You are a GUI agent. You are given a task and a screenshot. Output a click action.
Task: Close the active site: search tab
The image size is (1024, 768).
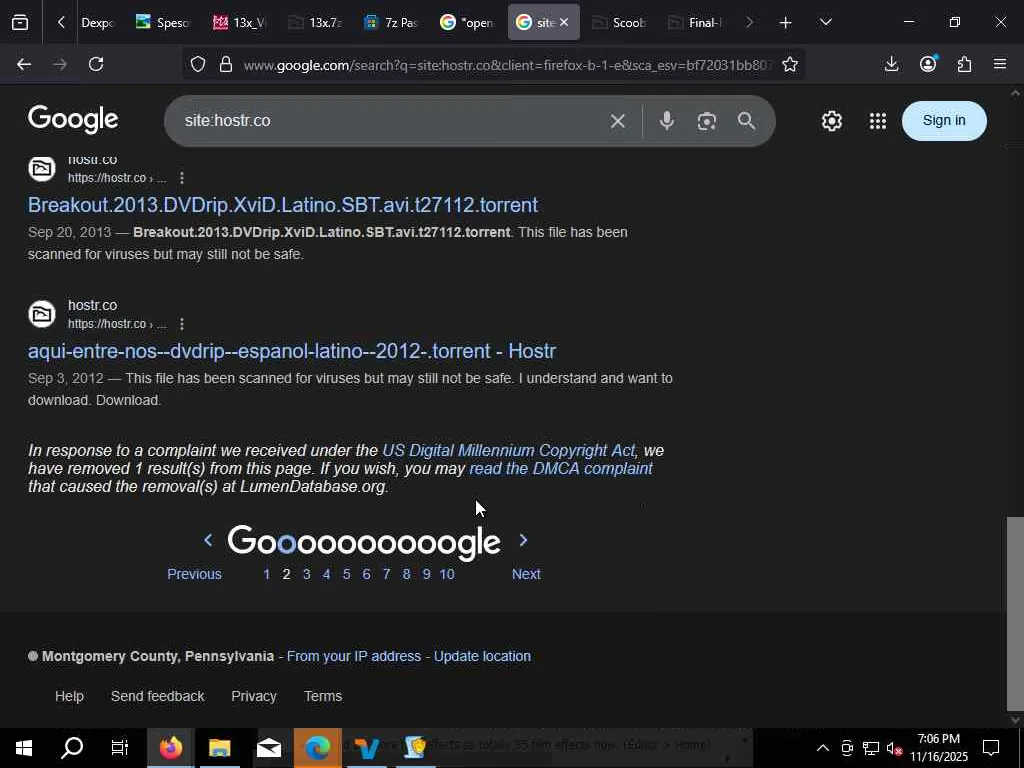click(564, 23)
